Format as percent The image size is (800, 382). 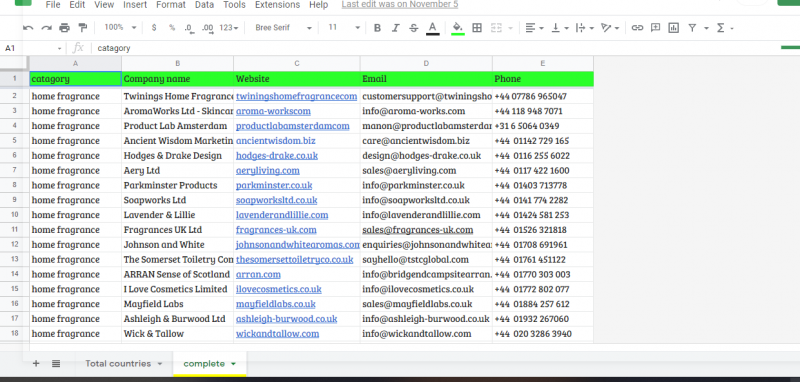[172, 28]
